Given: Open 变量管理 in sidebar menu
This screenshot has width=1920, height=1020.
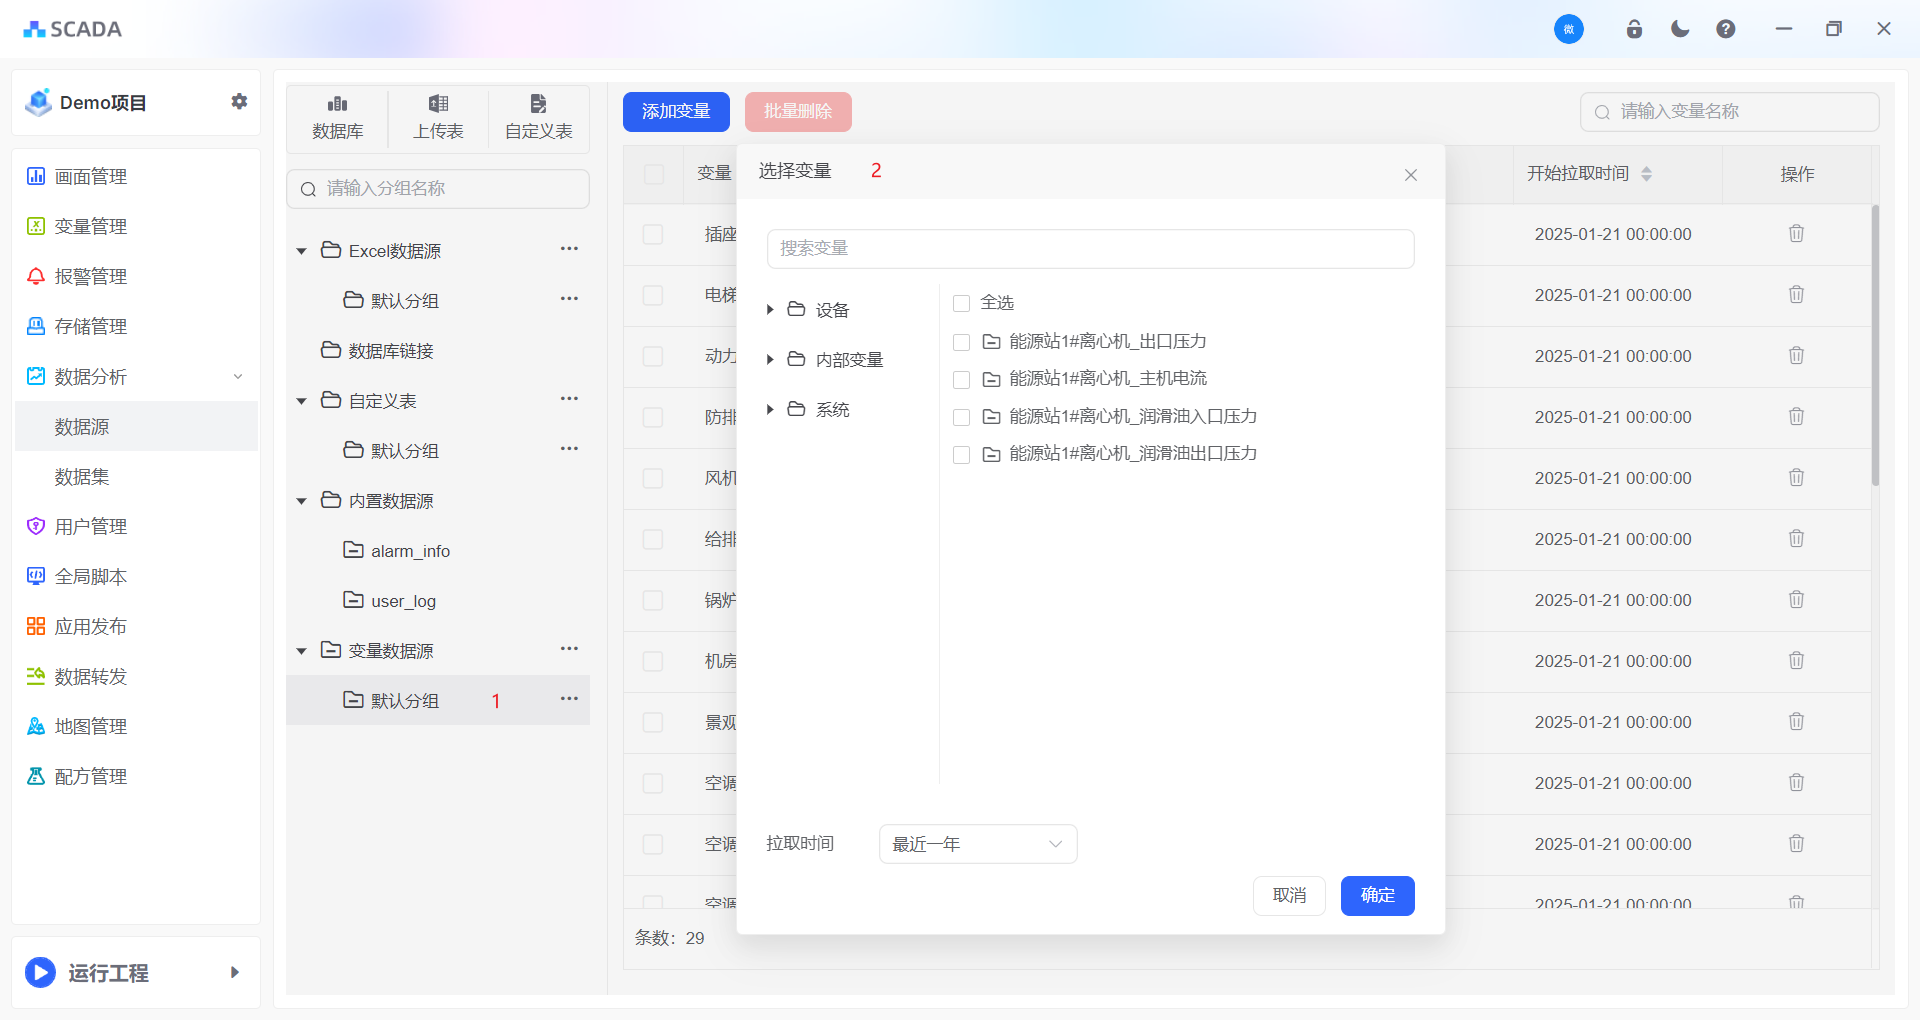Looking at the screenshot, I should [90, 227].
